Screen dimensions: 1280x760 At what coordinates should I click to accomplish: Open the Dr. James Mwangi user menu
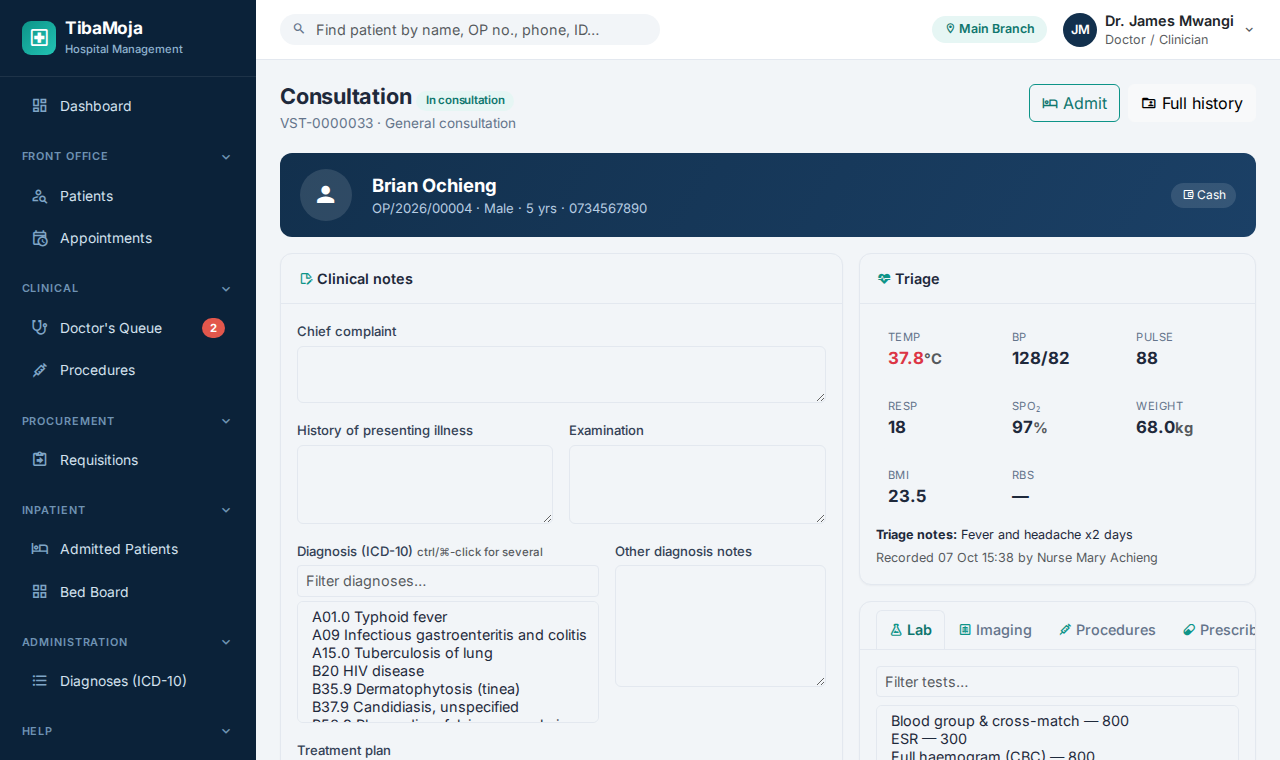click(1159, 30)
